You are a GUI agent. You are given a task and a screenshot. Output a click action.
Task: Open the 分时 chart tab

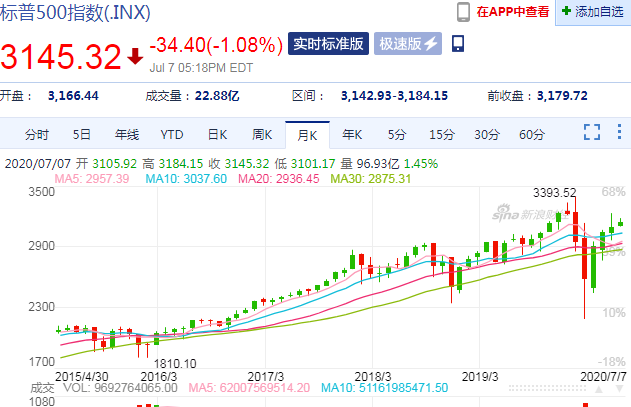point(37,134)
